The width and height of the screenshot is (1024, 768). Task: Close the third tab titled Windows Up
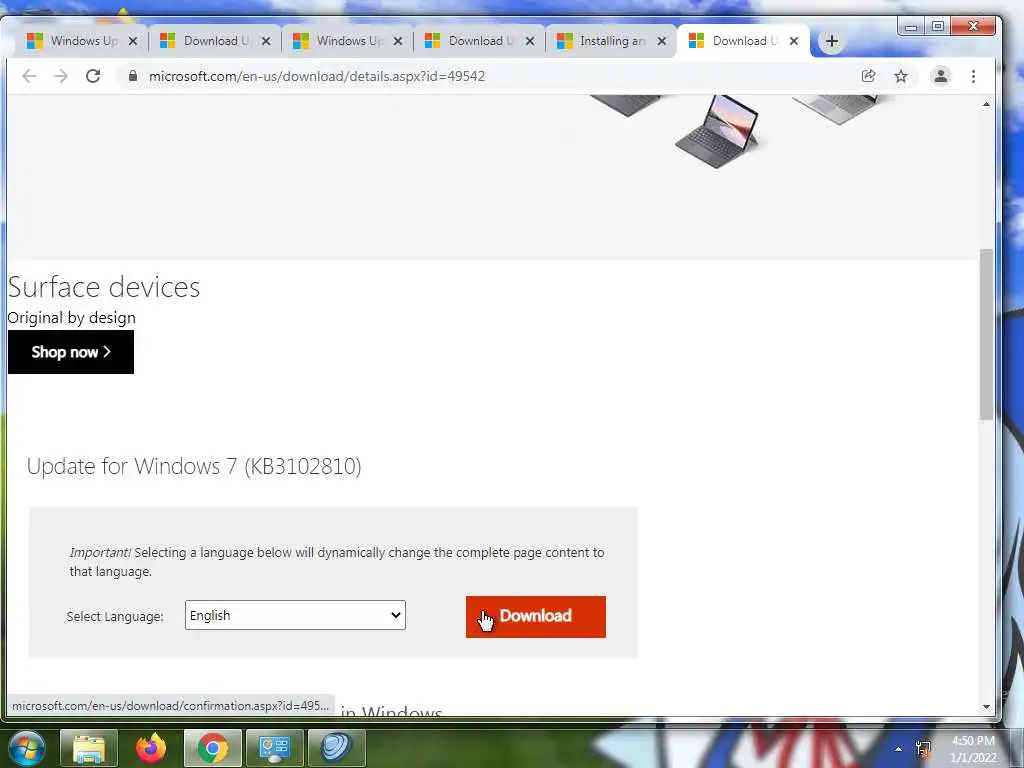[x=398, y=41]
